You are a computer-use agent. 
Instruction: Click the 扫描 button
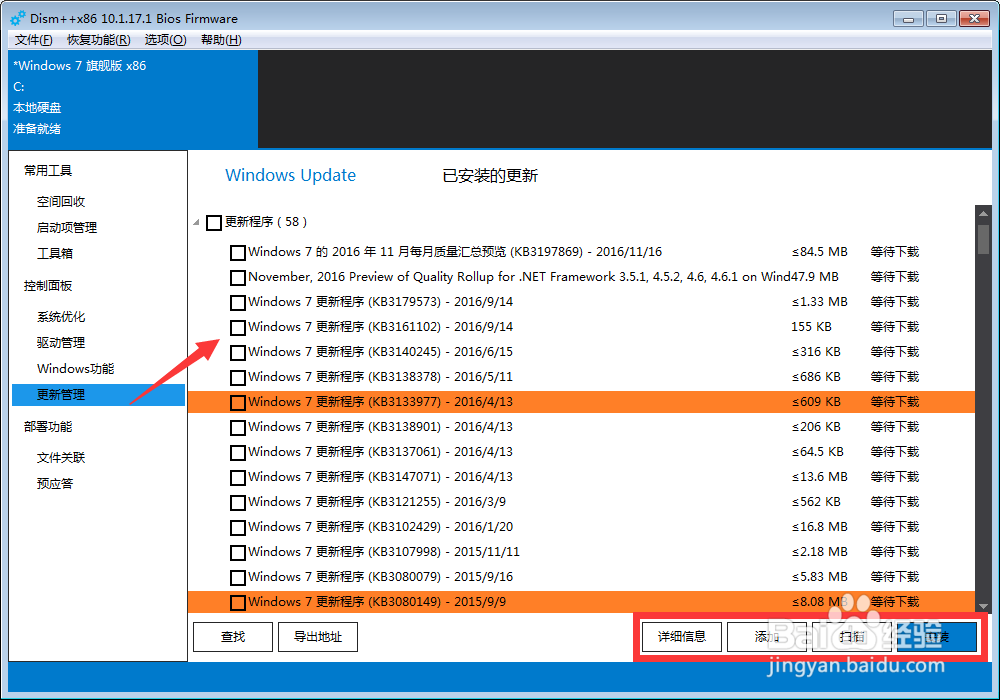[851, 637]
